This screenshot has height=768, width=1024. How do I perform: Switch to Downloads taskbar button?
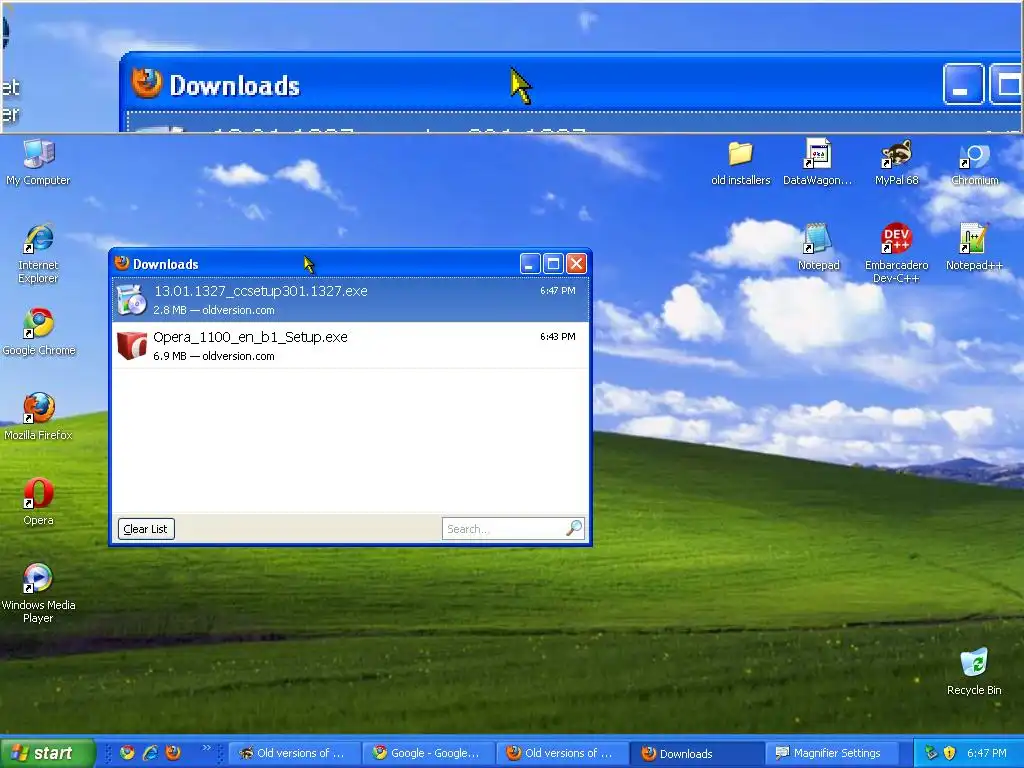tap(697, 753)
